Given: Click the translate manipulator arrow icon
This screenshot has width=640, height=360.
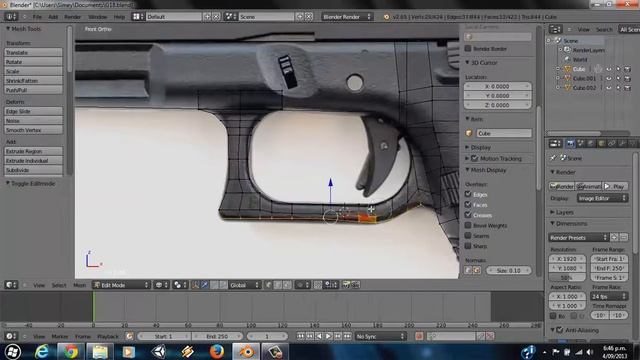Looking at the screenshot, I should 204,285.
